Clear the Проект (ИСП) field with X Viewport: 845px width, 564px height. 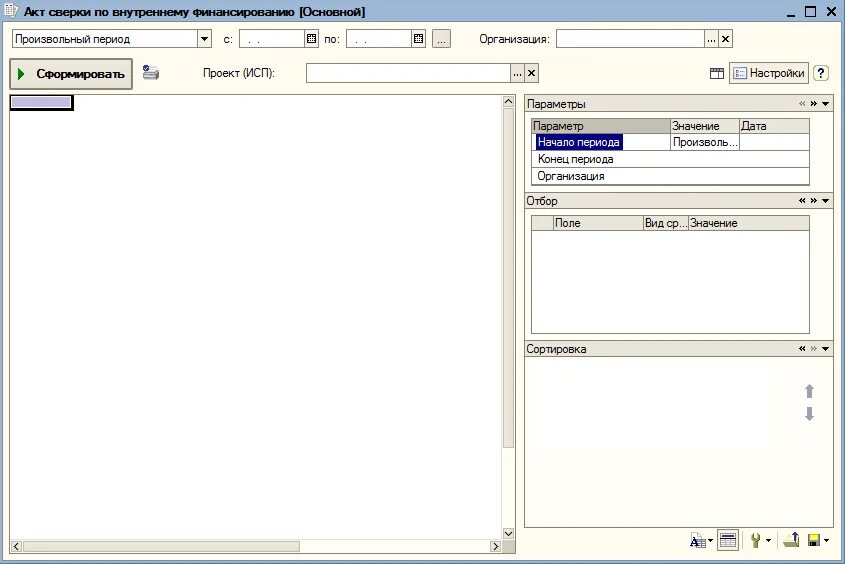(x=531, y=73)
